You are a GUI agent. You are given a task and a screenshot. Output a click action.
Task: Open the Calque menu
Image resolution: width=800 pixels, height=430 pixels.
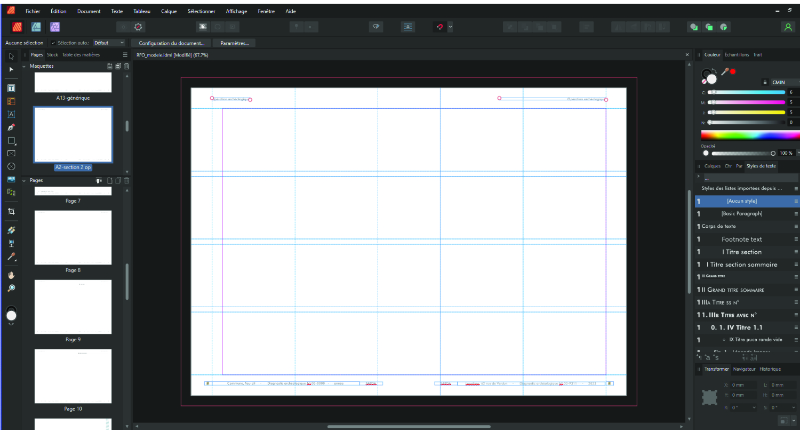[169, 11]
